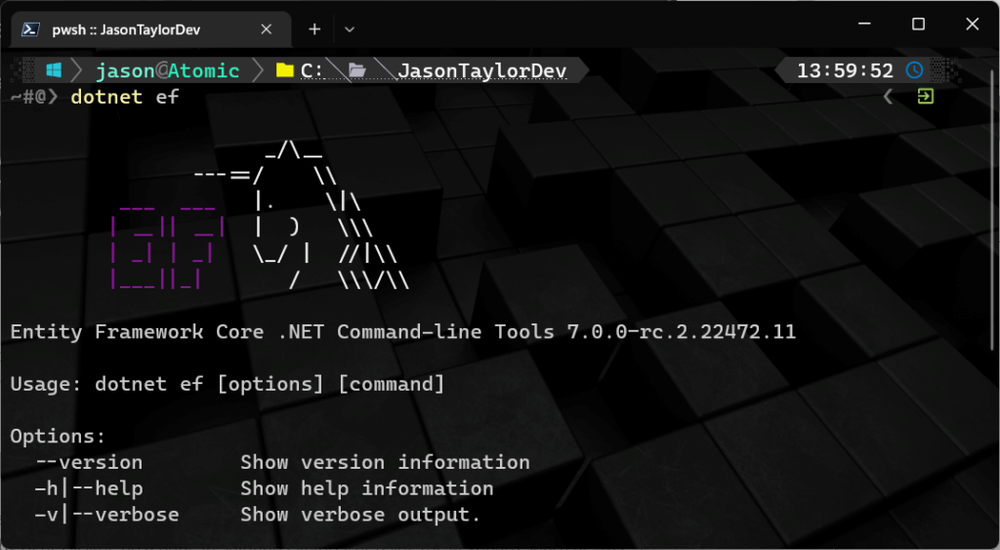1000x550 pixels.
Task: Click the 13:59:52 time display
Action: [845, 71]
